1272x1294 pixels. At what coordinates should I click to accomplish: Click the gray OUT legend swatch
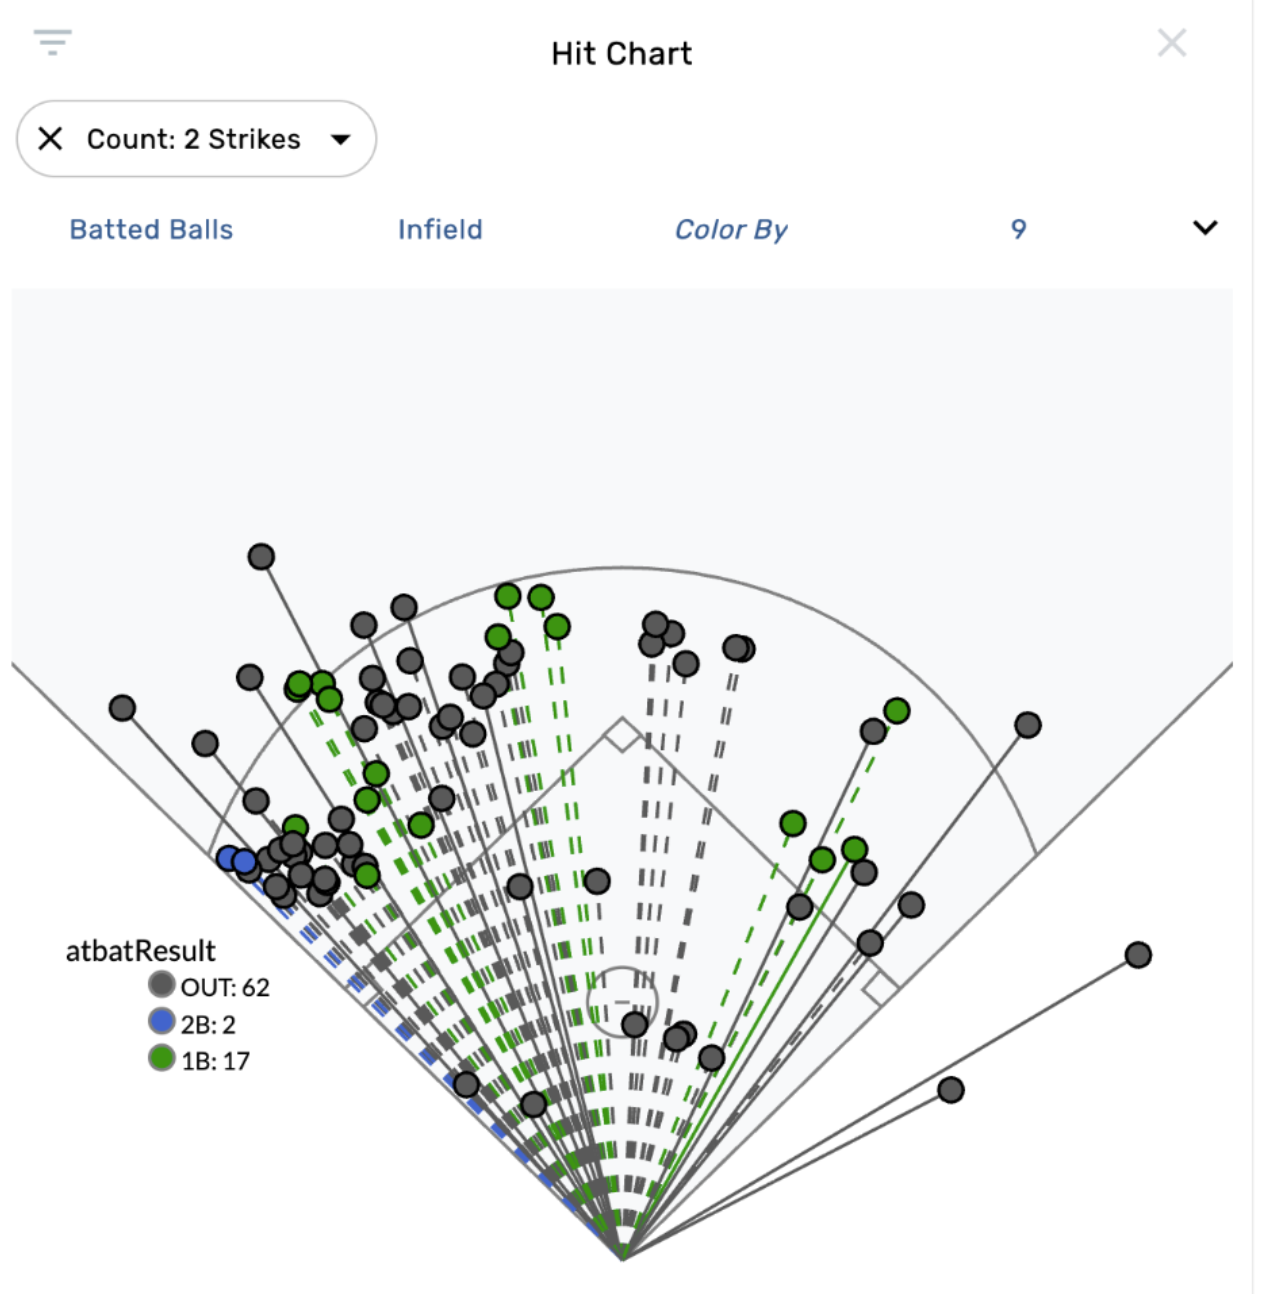click(161, 985)
